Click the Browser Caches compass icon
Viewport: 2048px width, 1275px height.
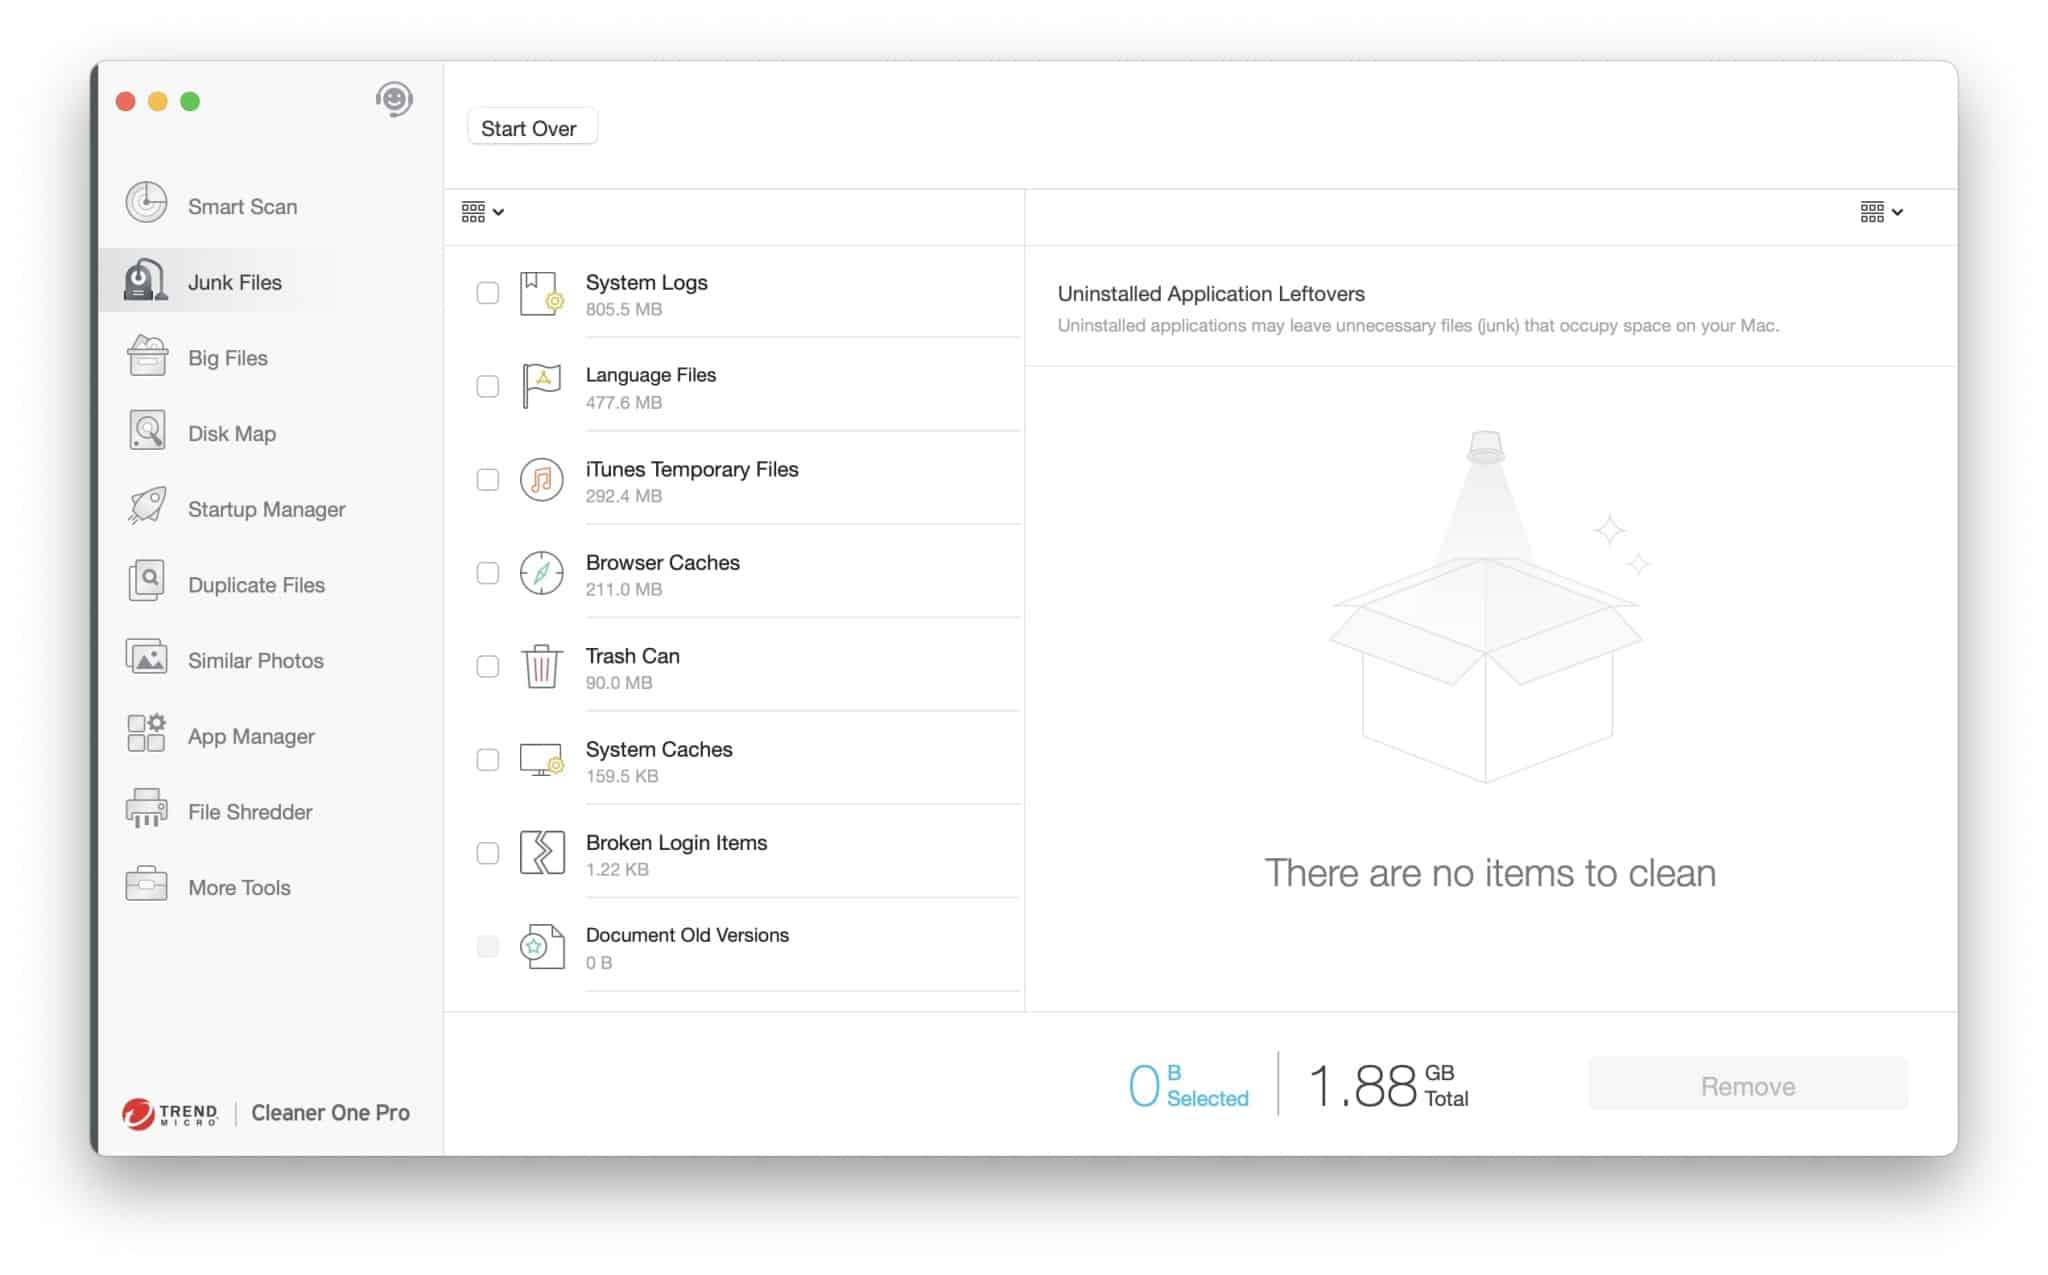[x=542, y=573]
